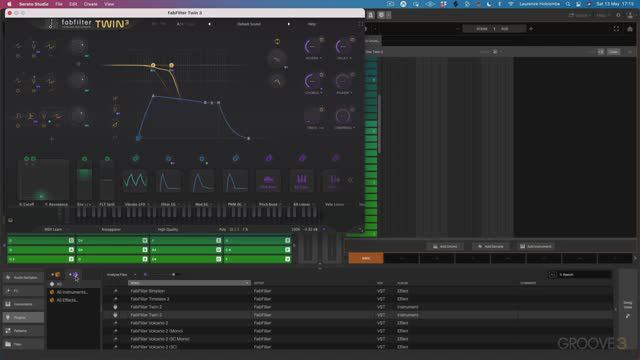
Task: Open the Apple menu
Action: tap(9, 4)
